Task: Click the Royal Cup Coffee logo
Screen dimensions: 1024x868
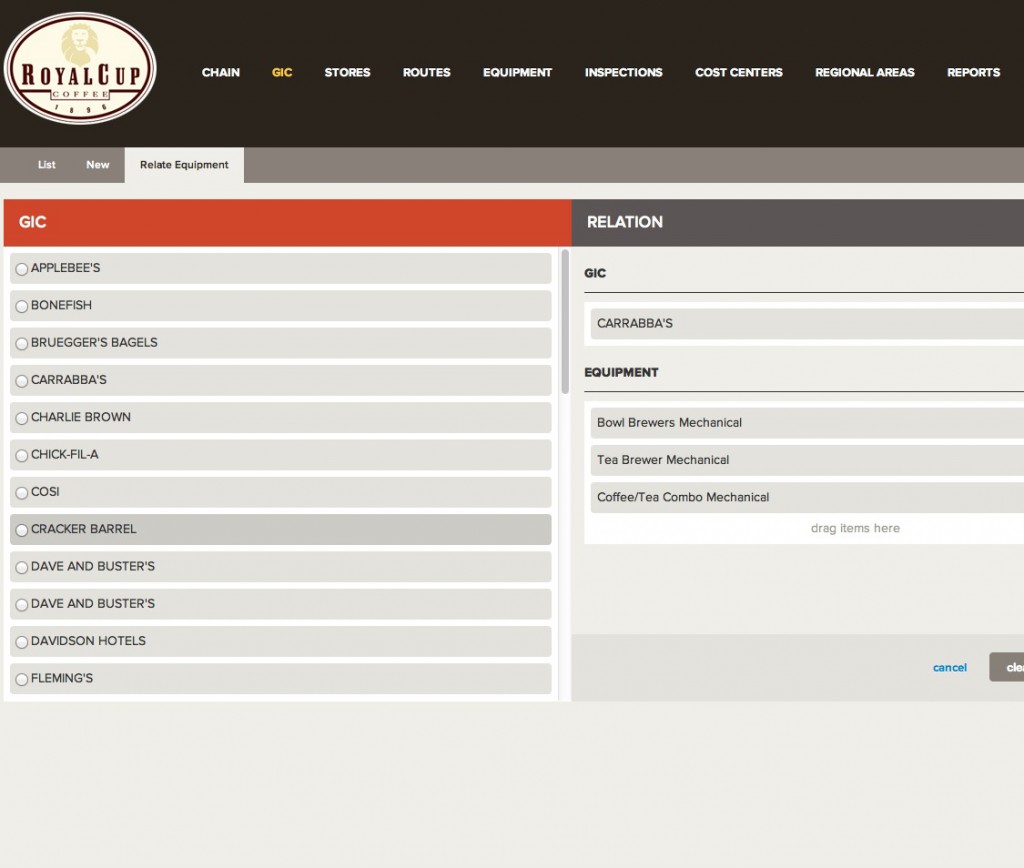Action: pos(80,69)
